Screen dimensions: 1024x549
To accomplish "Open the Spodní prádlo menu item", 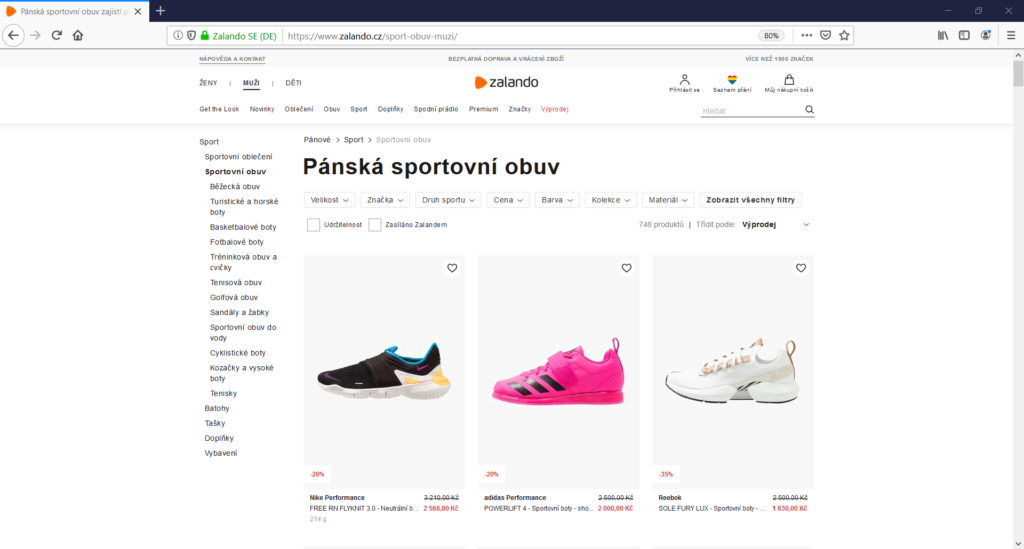I will pos(436,109).
